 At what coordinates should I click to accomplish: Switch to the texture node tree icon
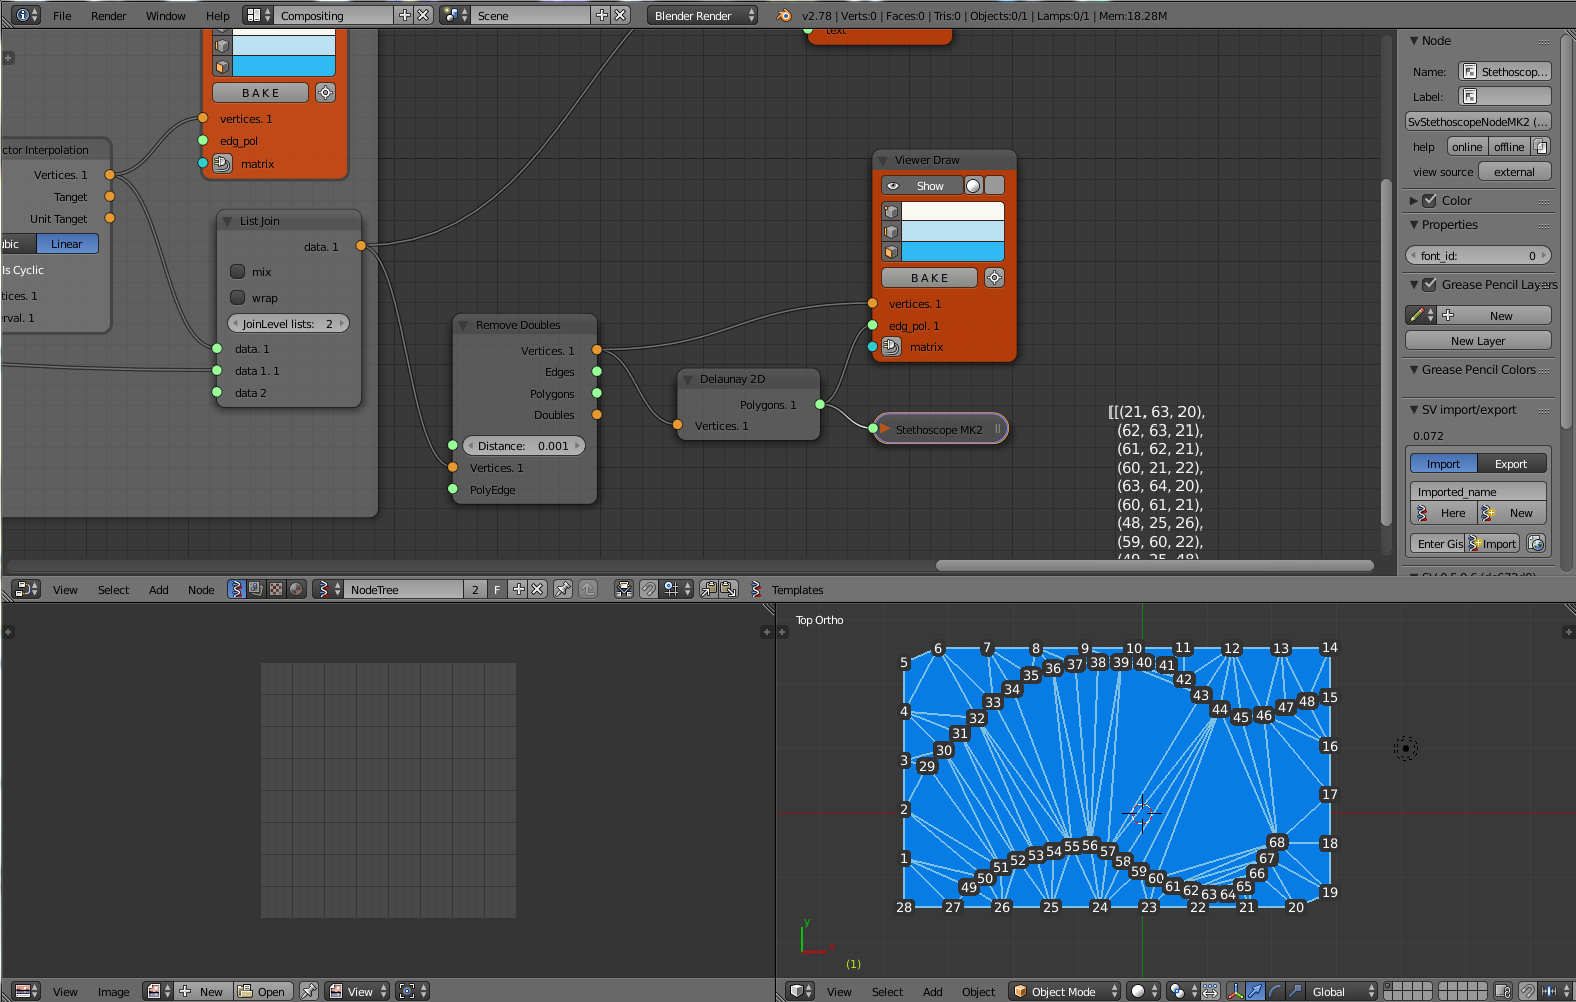point(276,589)
